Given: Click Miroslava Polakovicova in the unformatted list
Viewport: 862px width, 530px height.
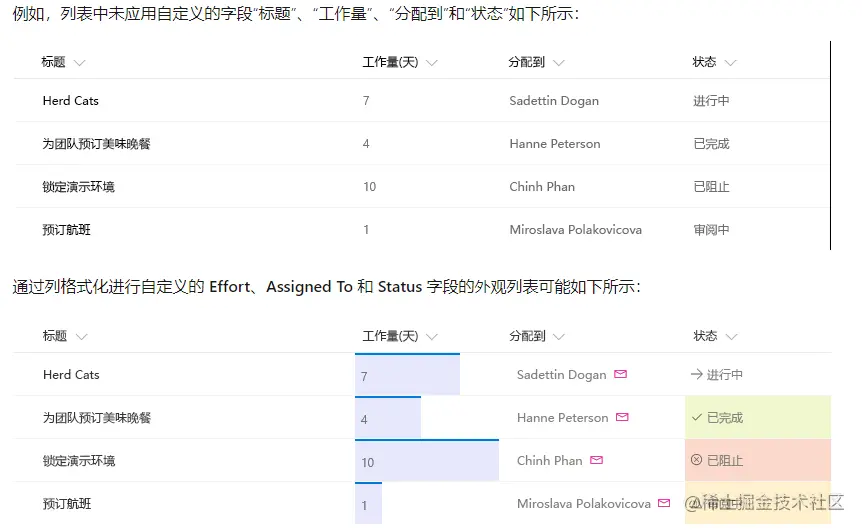Looking at the screenshot, I should pos(575,230).
